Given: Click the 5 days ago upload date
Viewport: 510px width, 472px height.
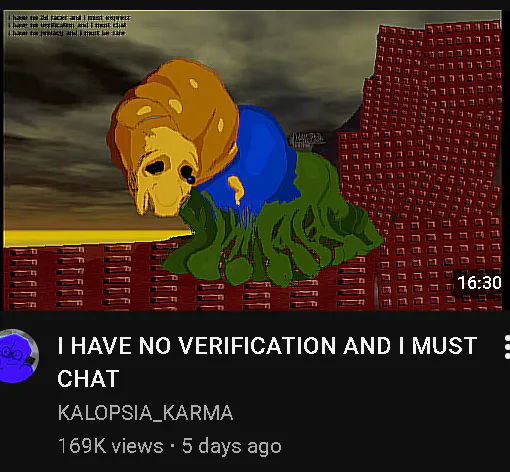Looking at the screenshot, I should [x=232, y=446].
